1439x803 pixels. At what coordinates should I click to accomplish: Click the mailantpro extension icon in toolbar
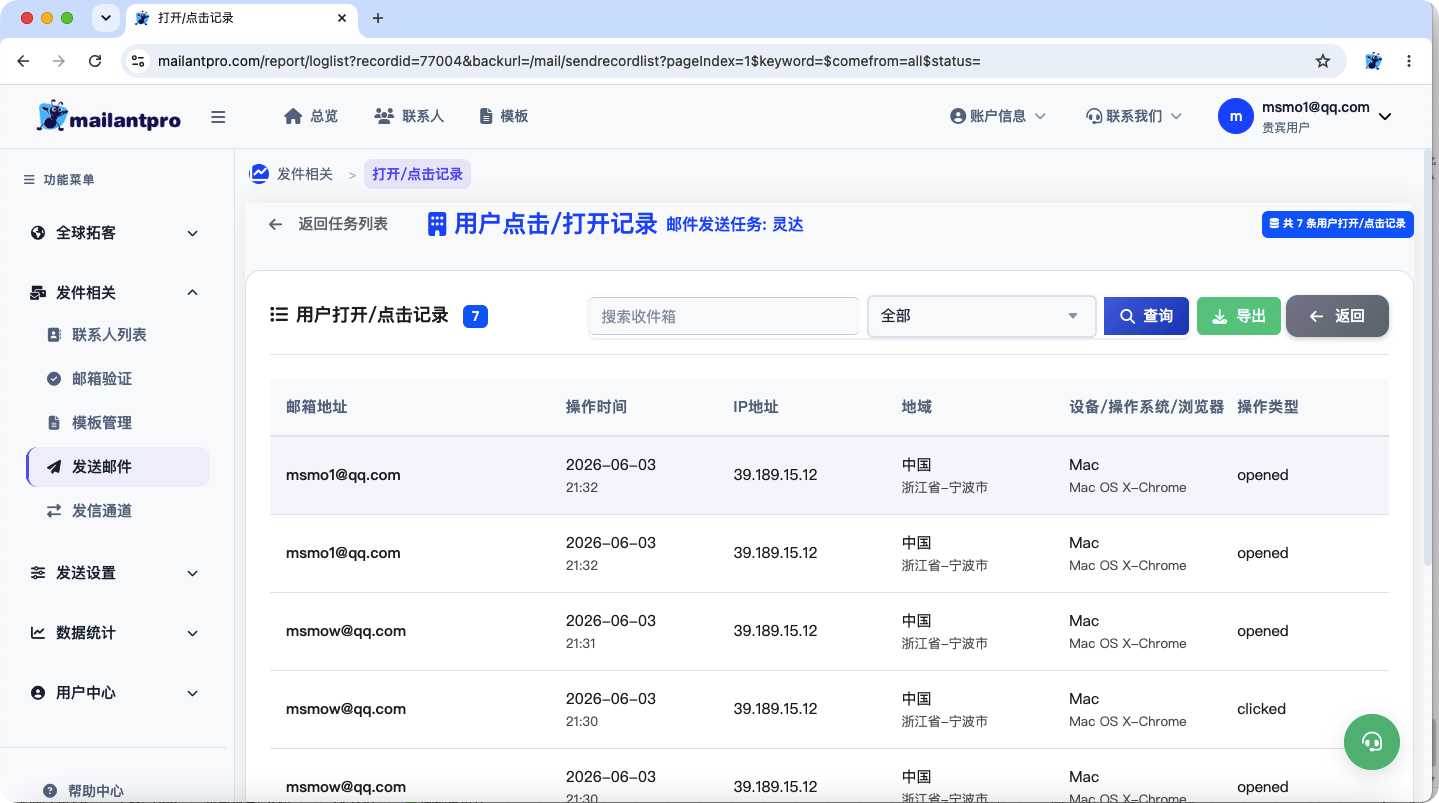(x=1374, y=61)
